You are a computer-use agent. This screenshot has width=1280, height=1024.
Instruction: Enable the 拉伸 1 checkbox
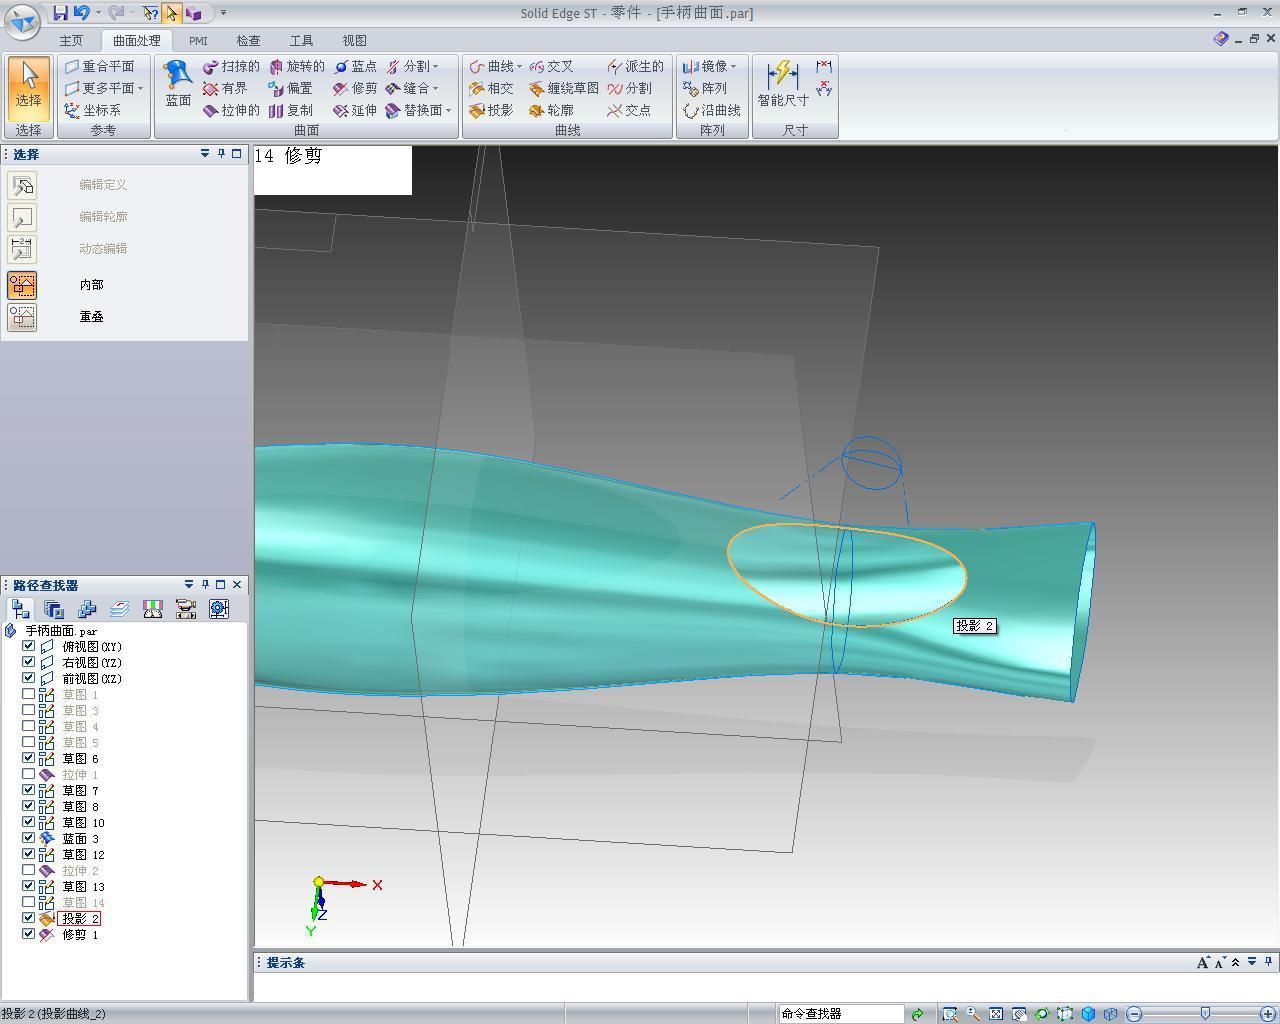pyautogui.click(x=29, y=774)
